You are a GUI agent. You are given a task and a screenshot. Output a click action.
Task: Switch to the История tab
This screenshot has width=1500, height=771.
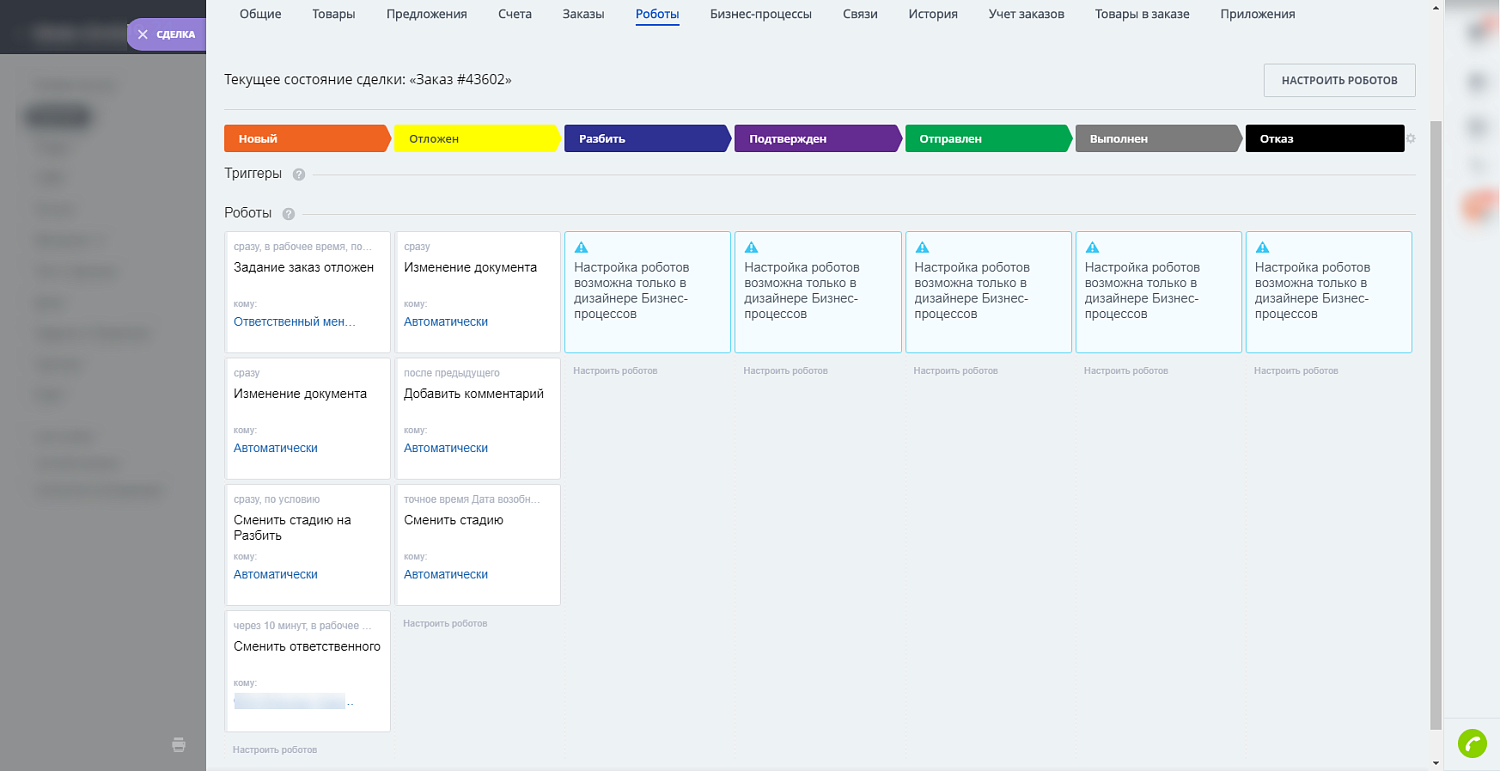[x=932, y=13]
